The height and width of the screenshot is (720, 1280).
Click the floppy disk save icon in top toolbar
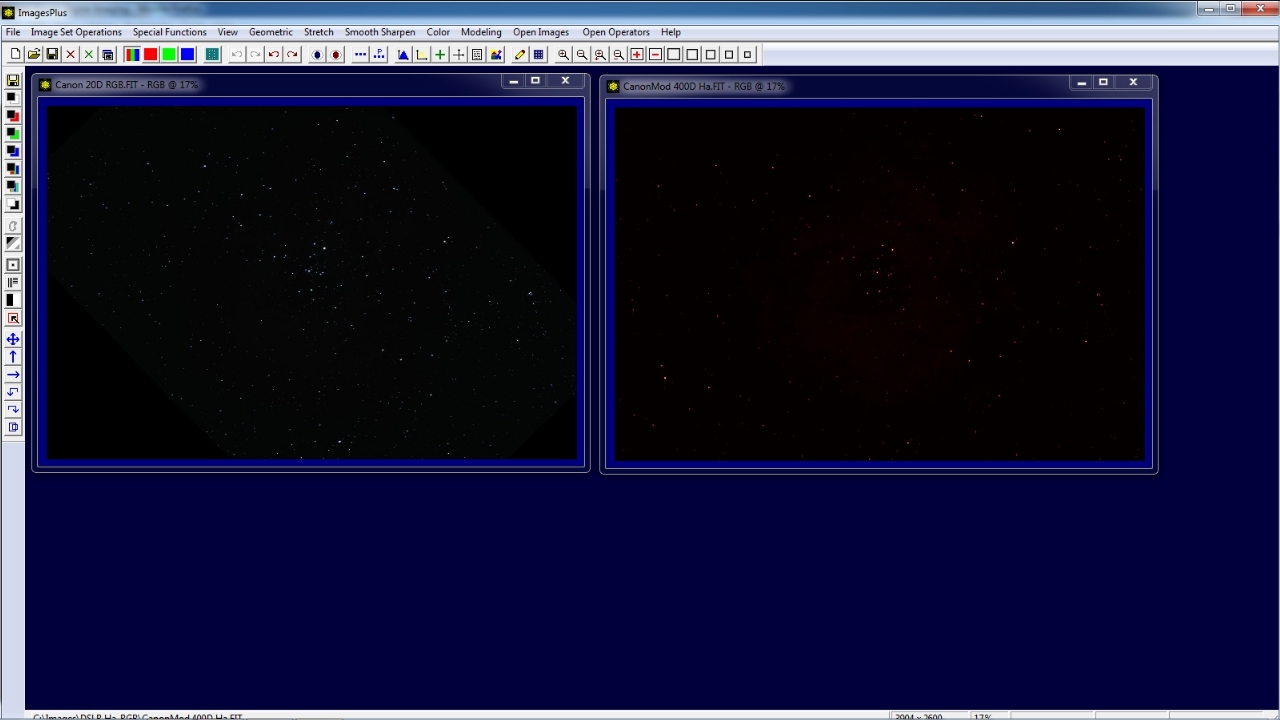click(x=52, y=54)
